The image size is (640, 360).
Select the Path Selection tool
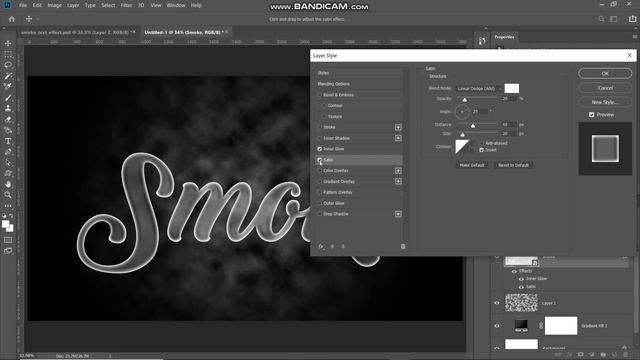pos(8,162)
